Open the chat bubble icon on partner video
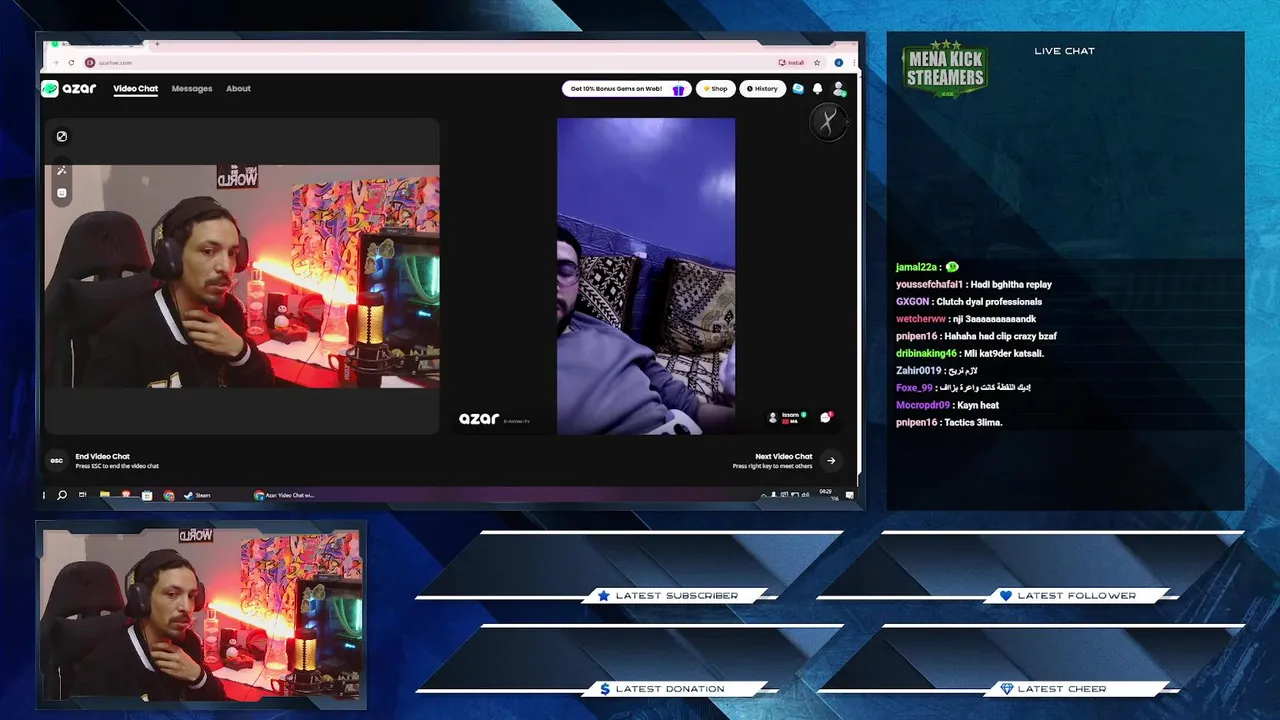The width and height of the screenshot is (1280, 720). click(x=826, y=418)
